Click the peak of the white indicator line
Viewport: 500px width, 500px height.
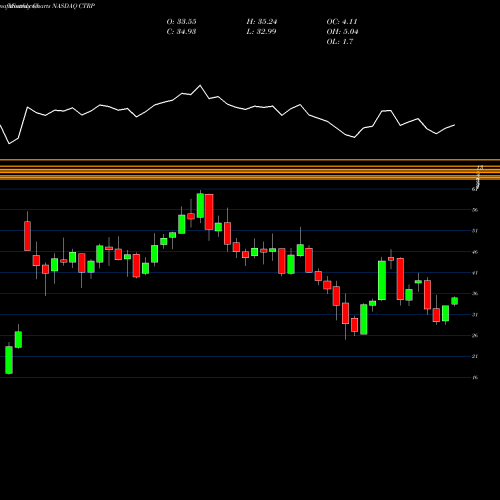[200, 86]
